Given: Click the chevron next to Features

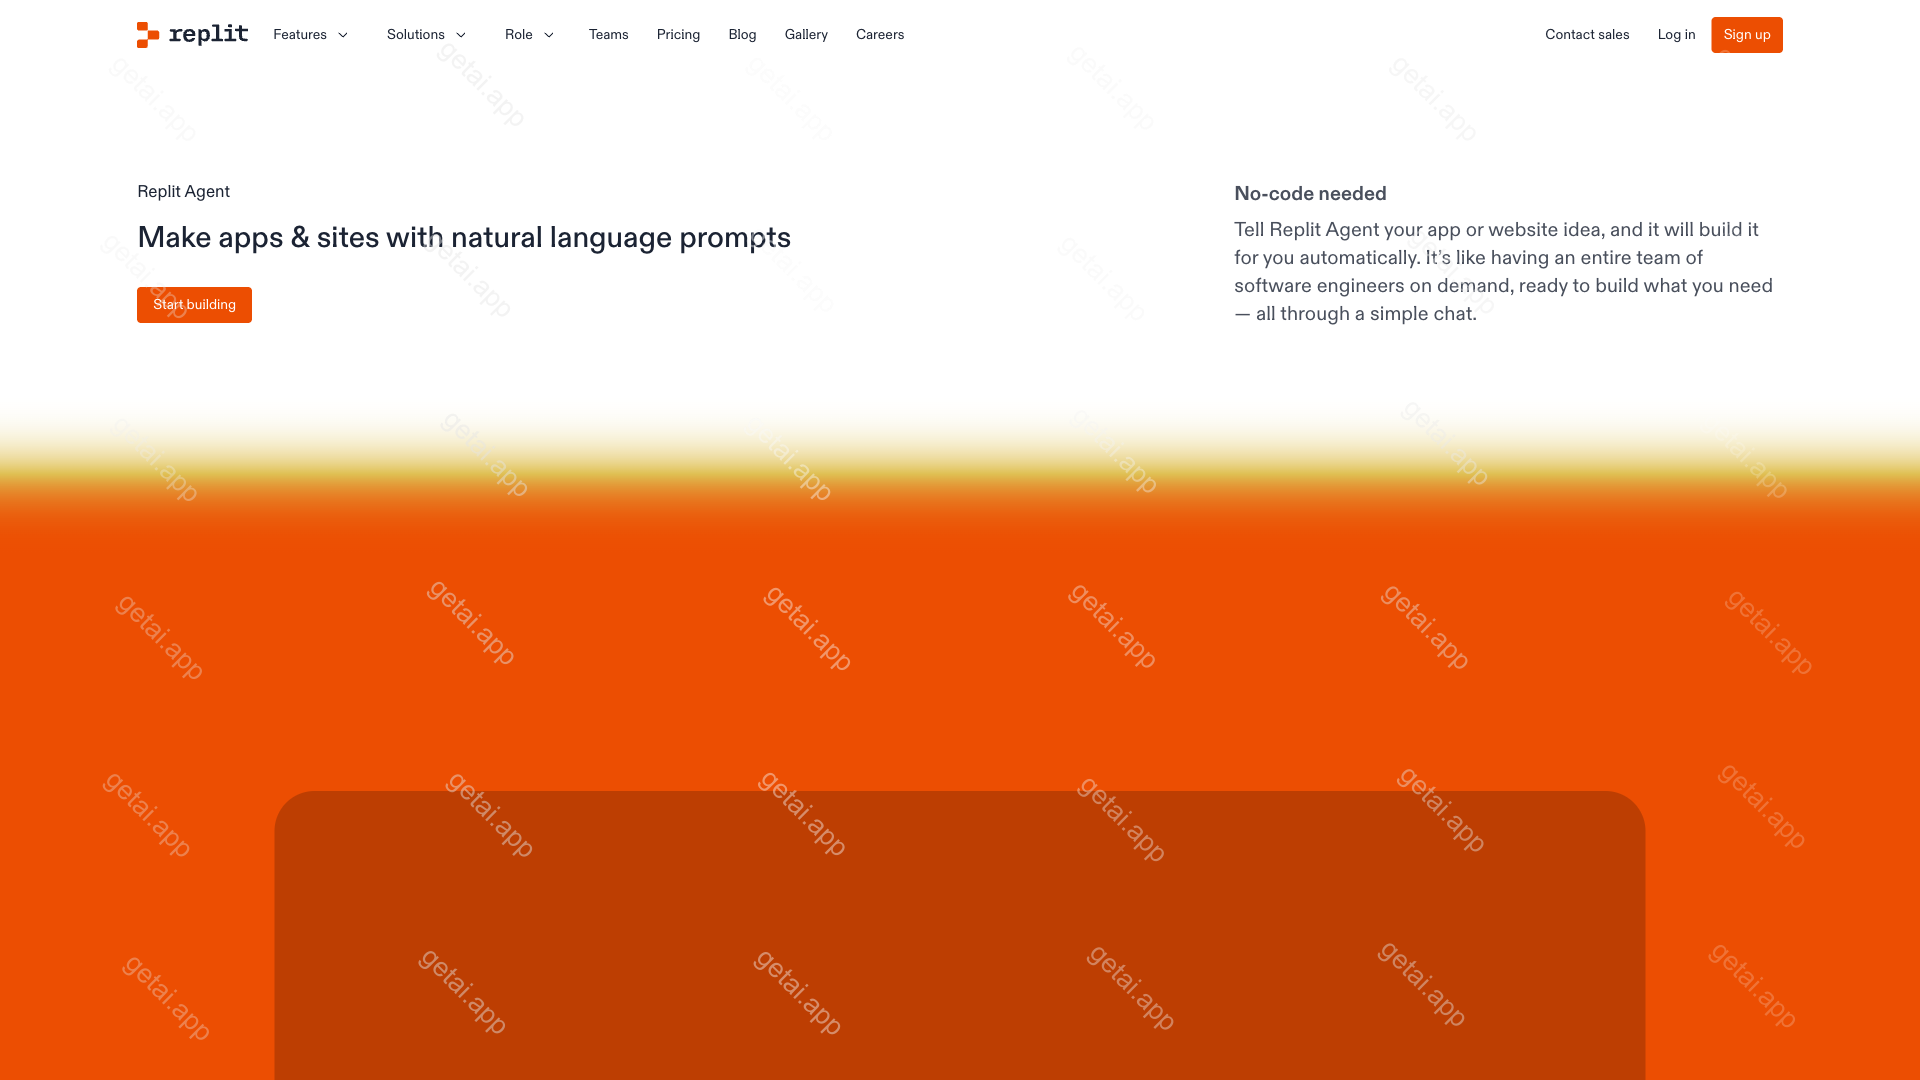Looking at the screenshot, I should click(x=343, y=35).
